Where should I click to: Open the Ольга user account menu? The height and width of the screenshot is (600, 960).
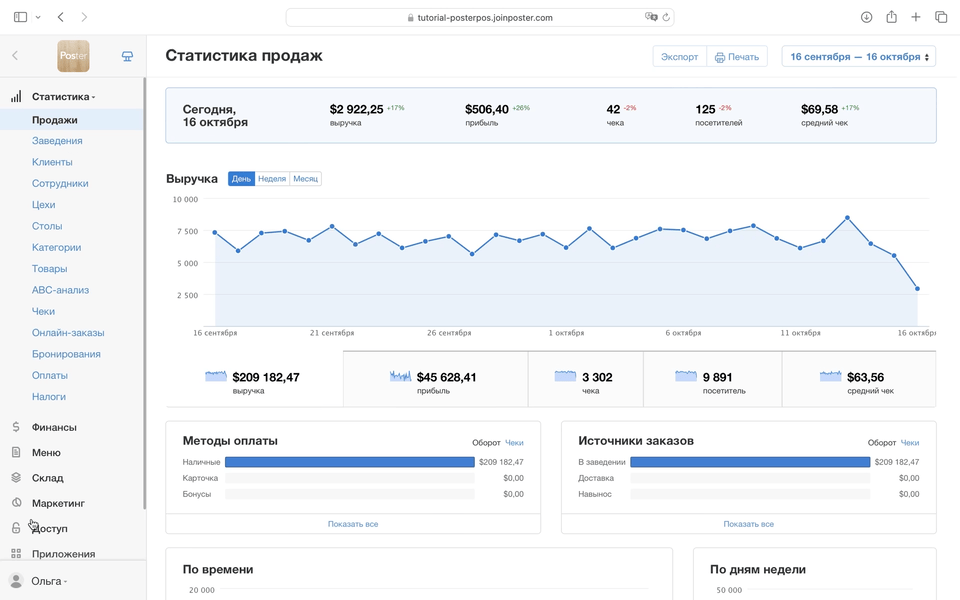point(48,581)
